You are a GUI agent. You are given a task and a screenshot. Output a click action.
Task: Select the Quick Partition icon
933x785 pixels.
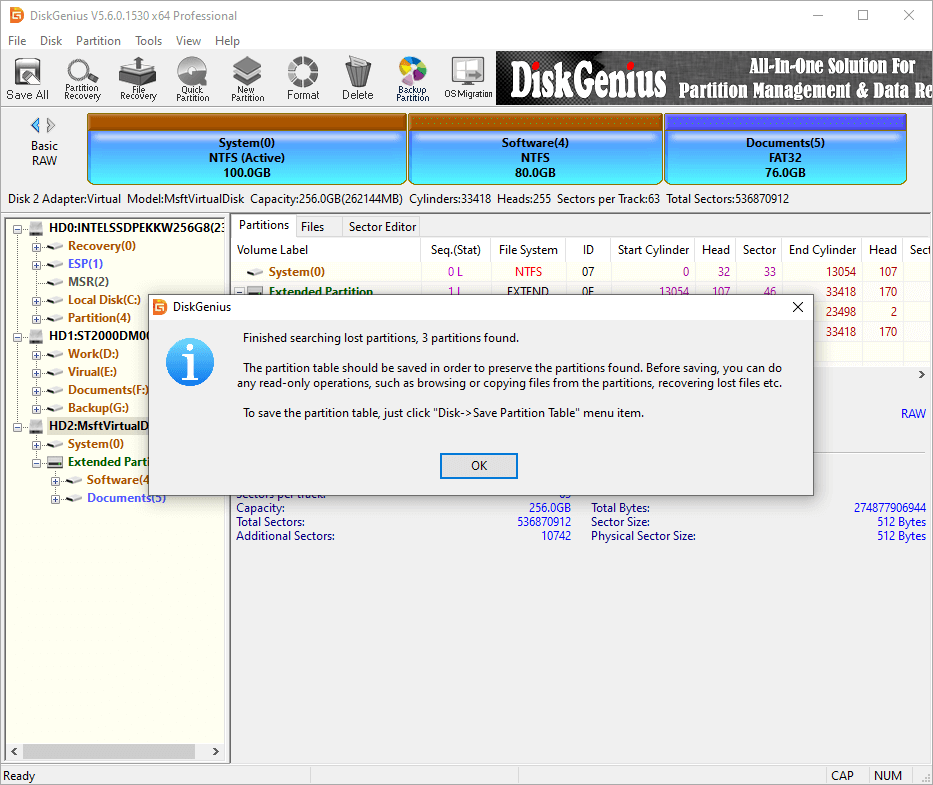[192, 79]
